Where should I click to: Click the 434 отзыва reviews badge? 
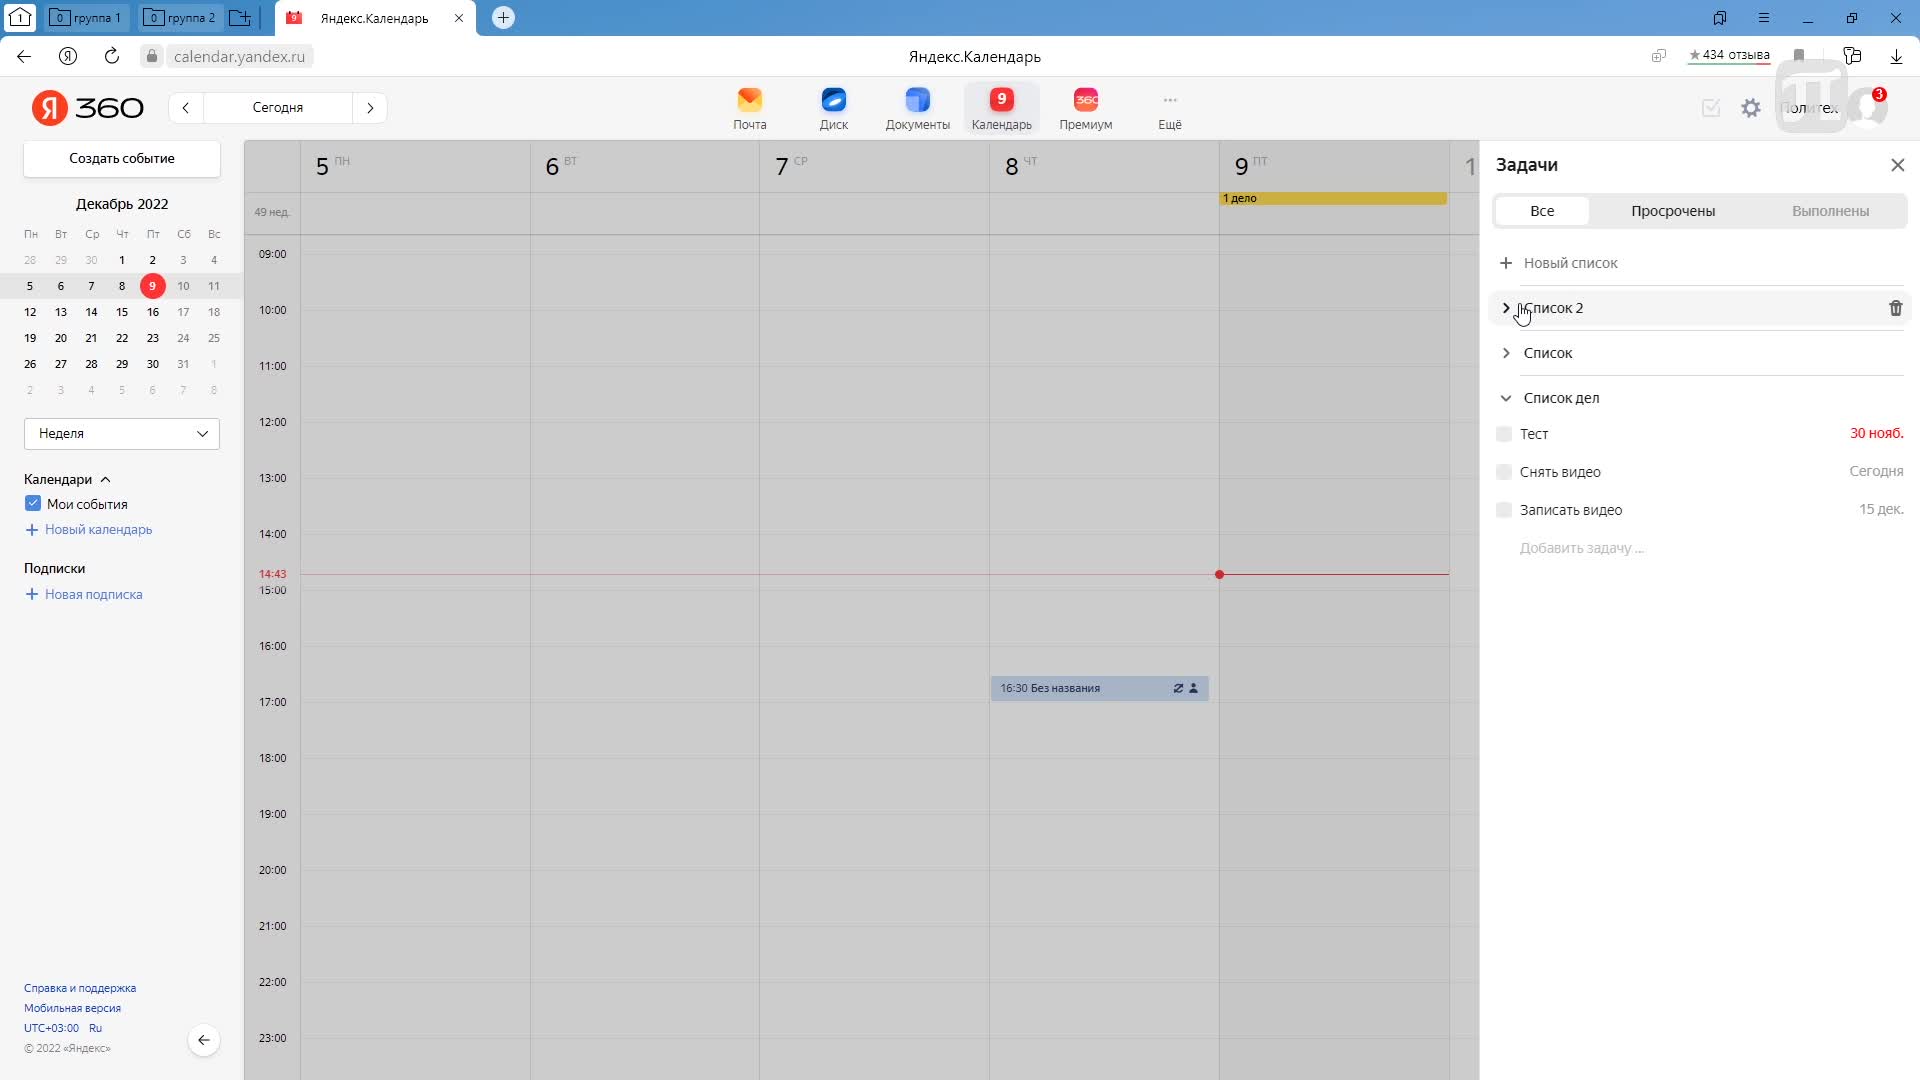coord(1728,56)
